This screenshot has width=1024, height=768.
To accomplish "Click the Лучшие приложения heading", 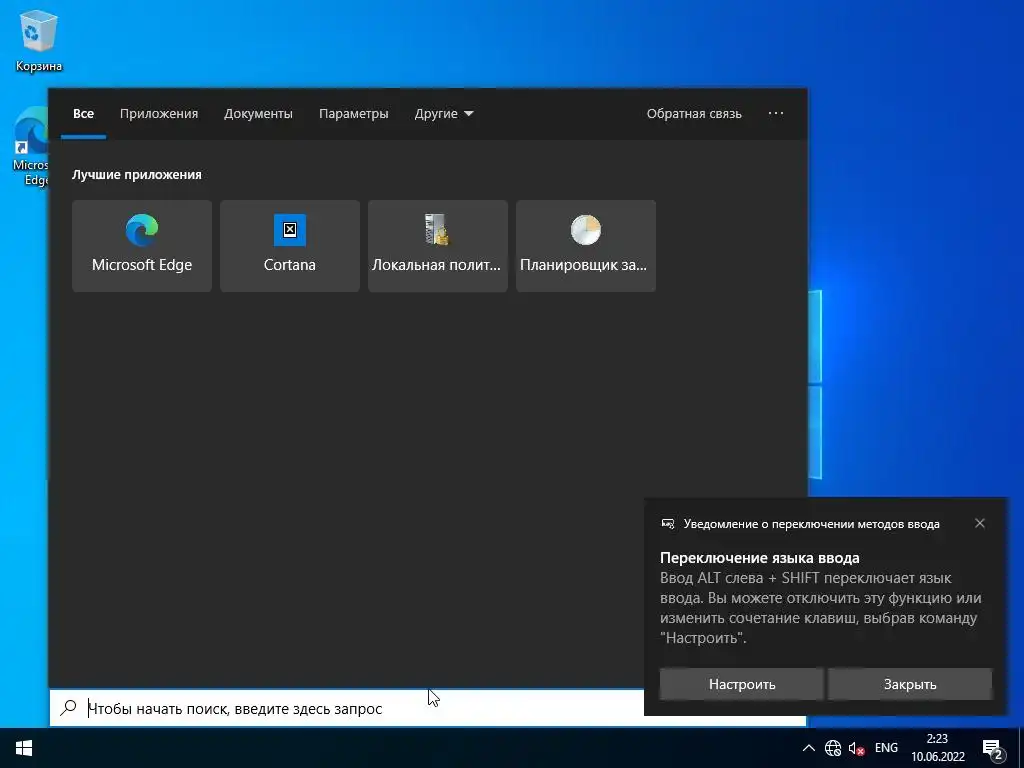I will pos(136,174).
